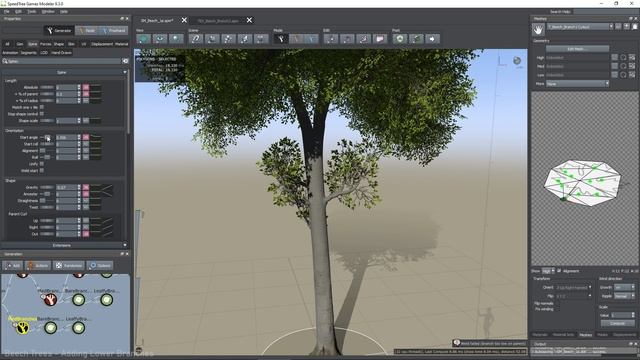This screenshot has height=360, width=640.
Task: Click the property search field
Action: [61, 61]
